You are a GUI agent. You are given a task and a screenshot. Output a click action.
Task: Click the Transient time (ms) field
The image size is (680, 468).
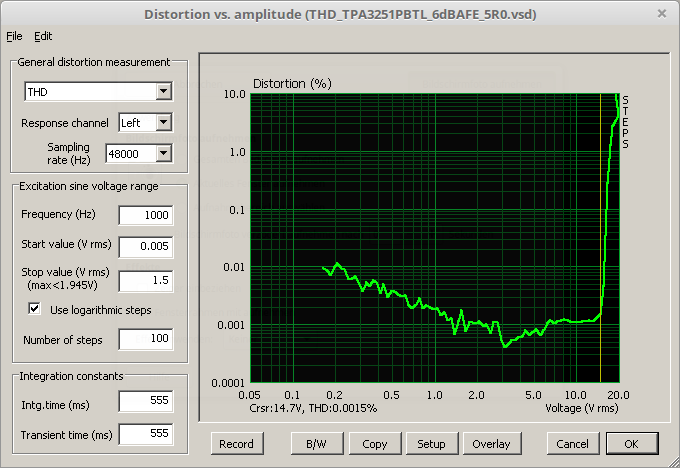pyautogui.click(x=146, y=434)
